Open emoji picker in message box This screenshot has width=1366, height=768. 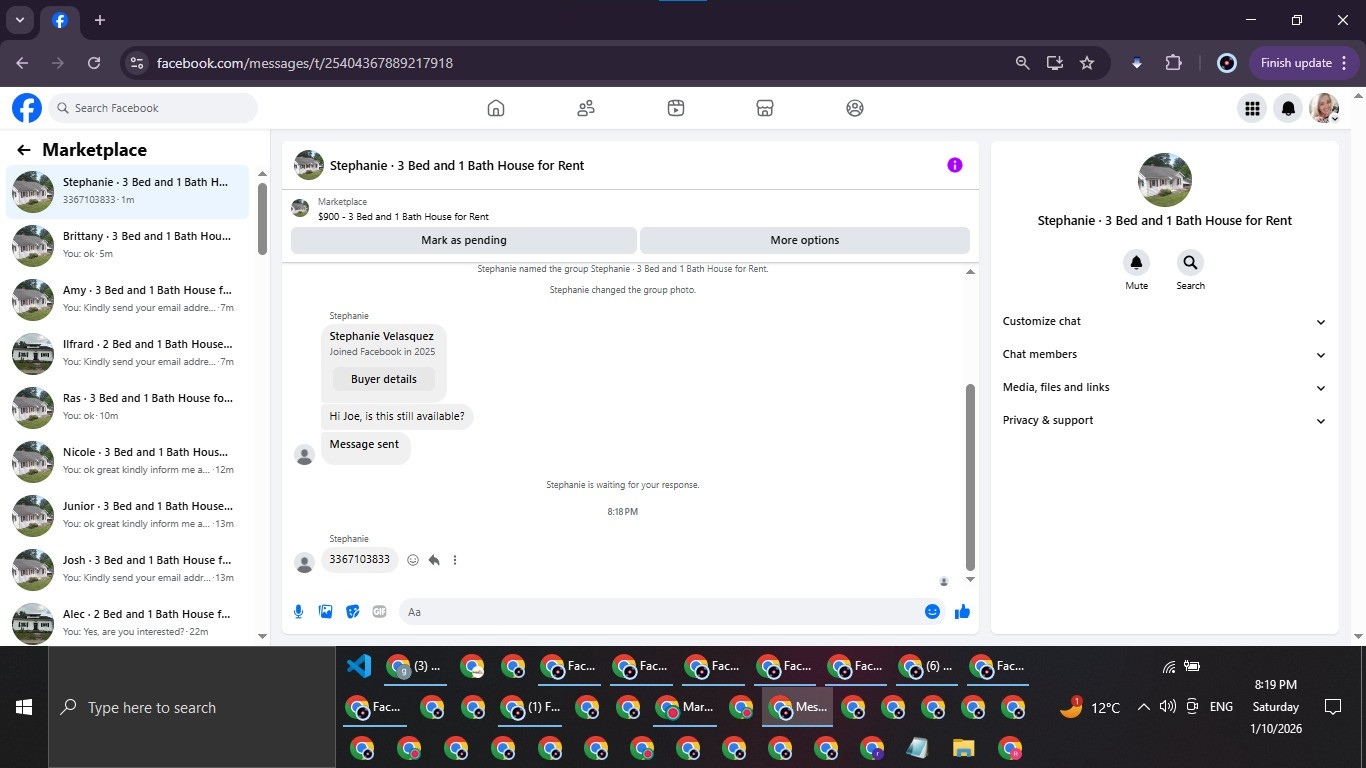click(932, 612)
